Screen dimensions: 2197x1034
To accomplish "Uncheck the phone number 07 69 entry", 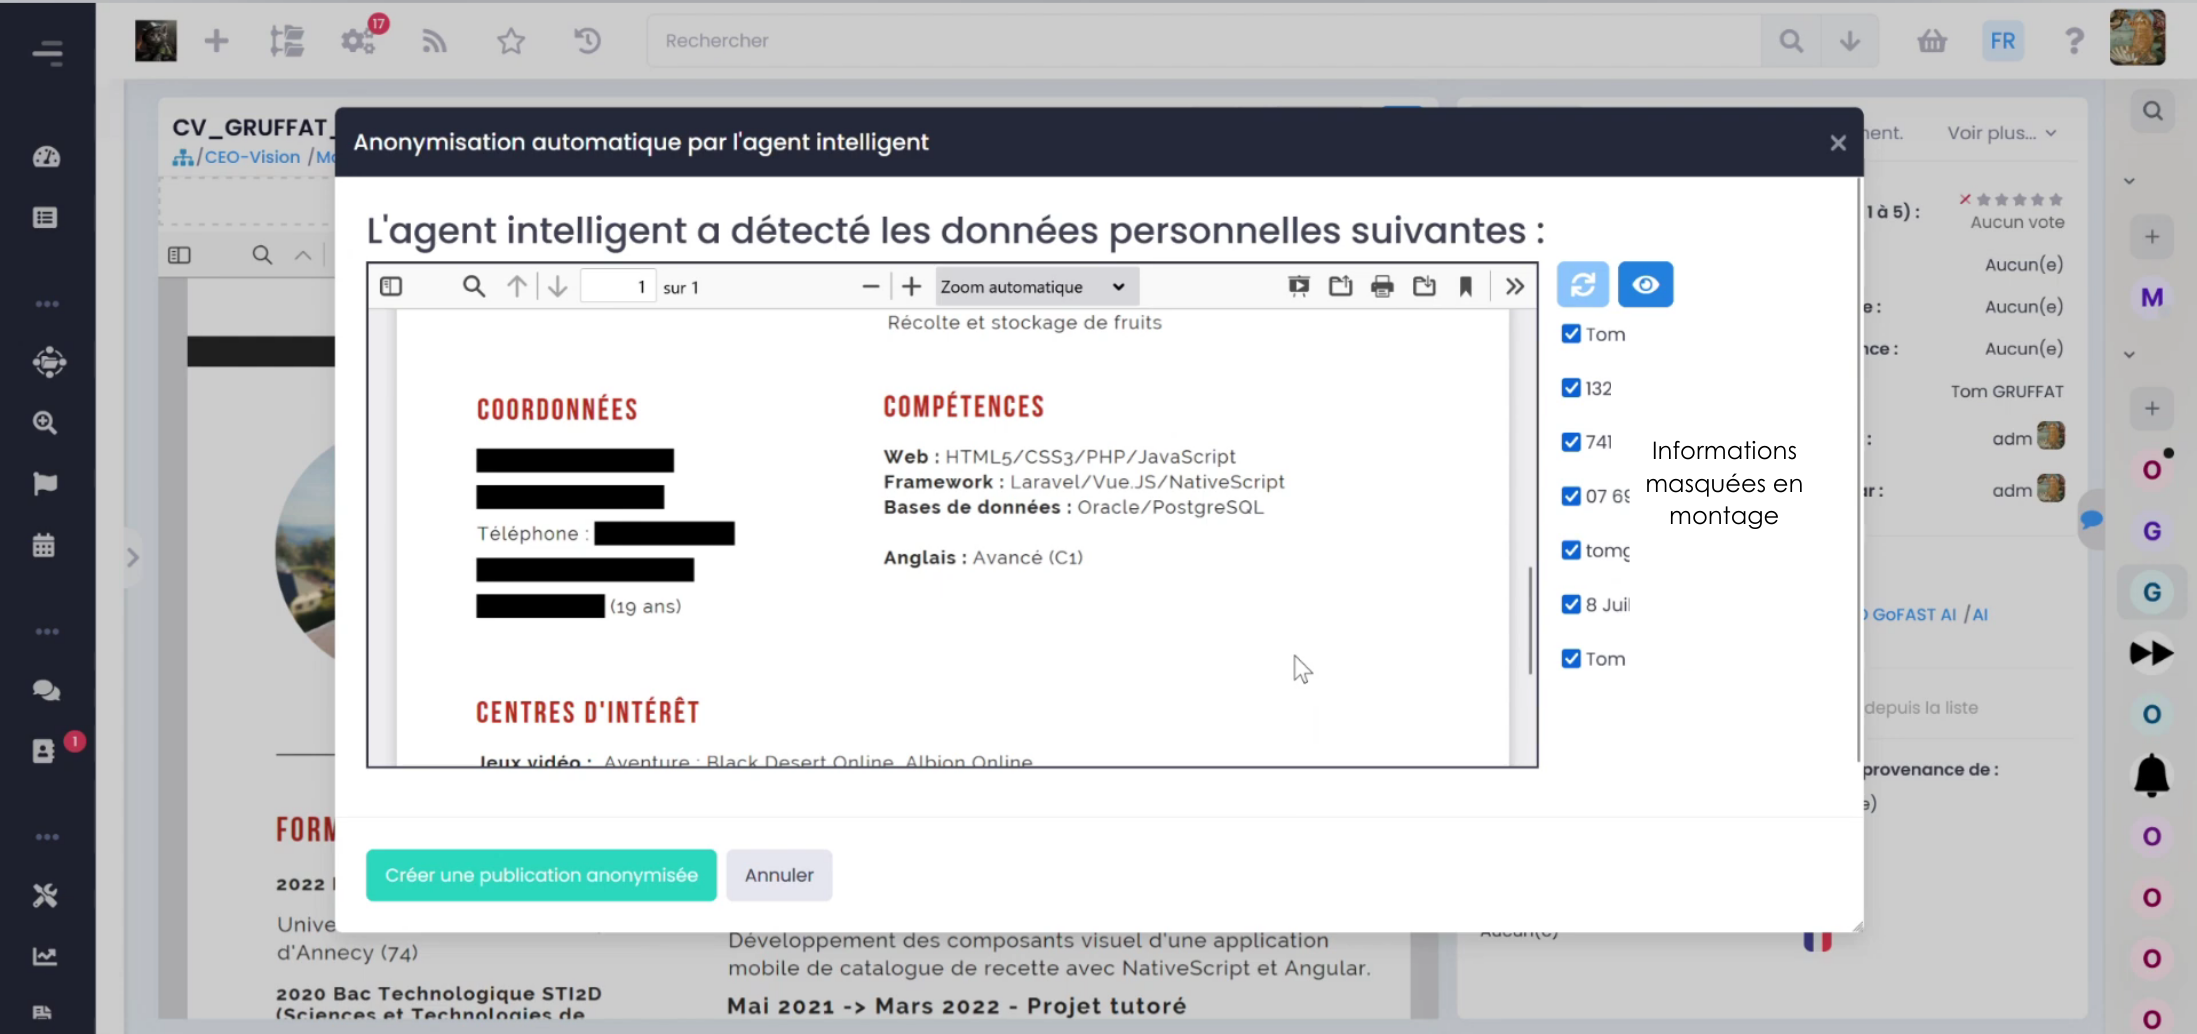I will (1571, 495).
